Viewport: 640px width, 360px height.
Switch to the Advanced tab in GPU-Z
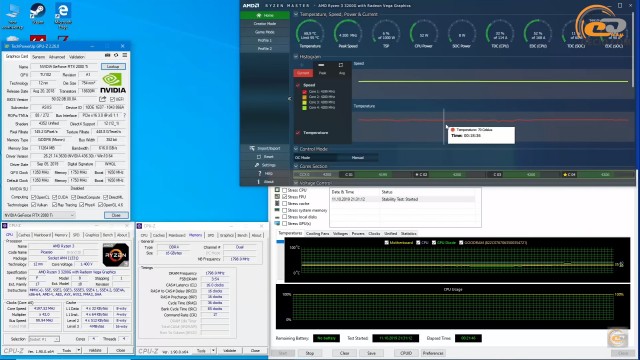pos(57,57)
